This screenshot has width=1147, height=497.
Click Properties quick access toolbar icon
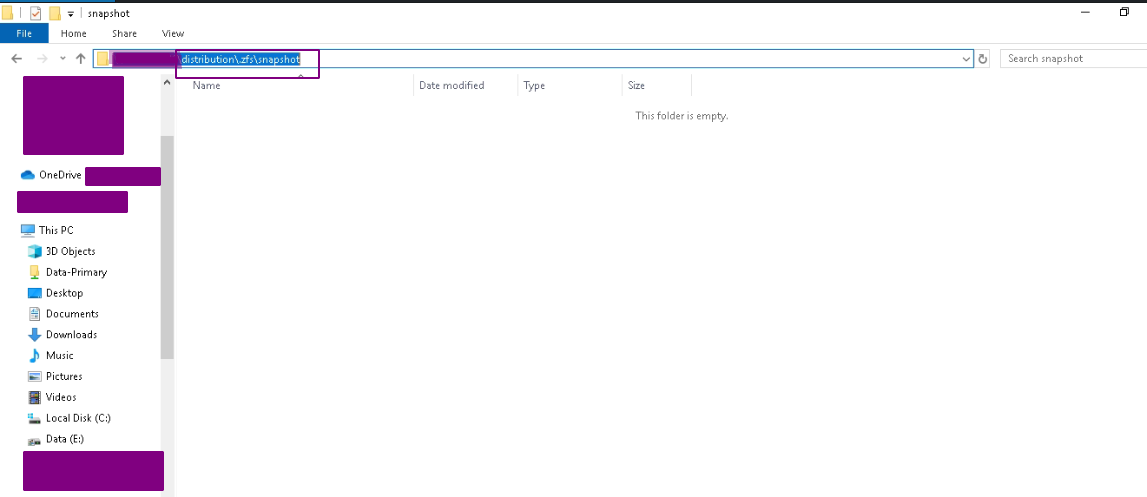36,13
